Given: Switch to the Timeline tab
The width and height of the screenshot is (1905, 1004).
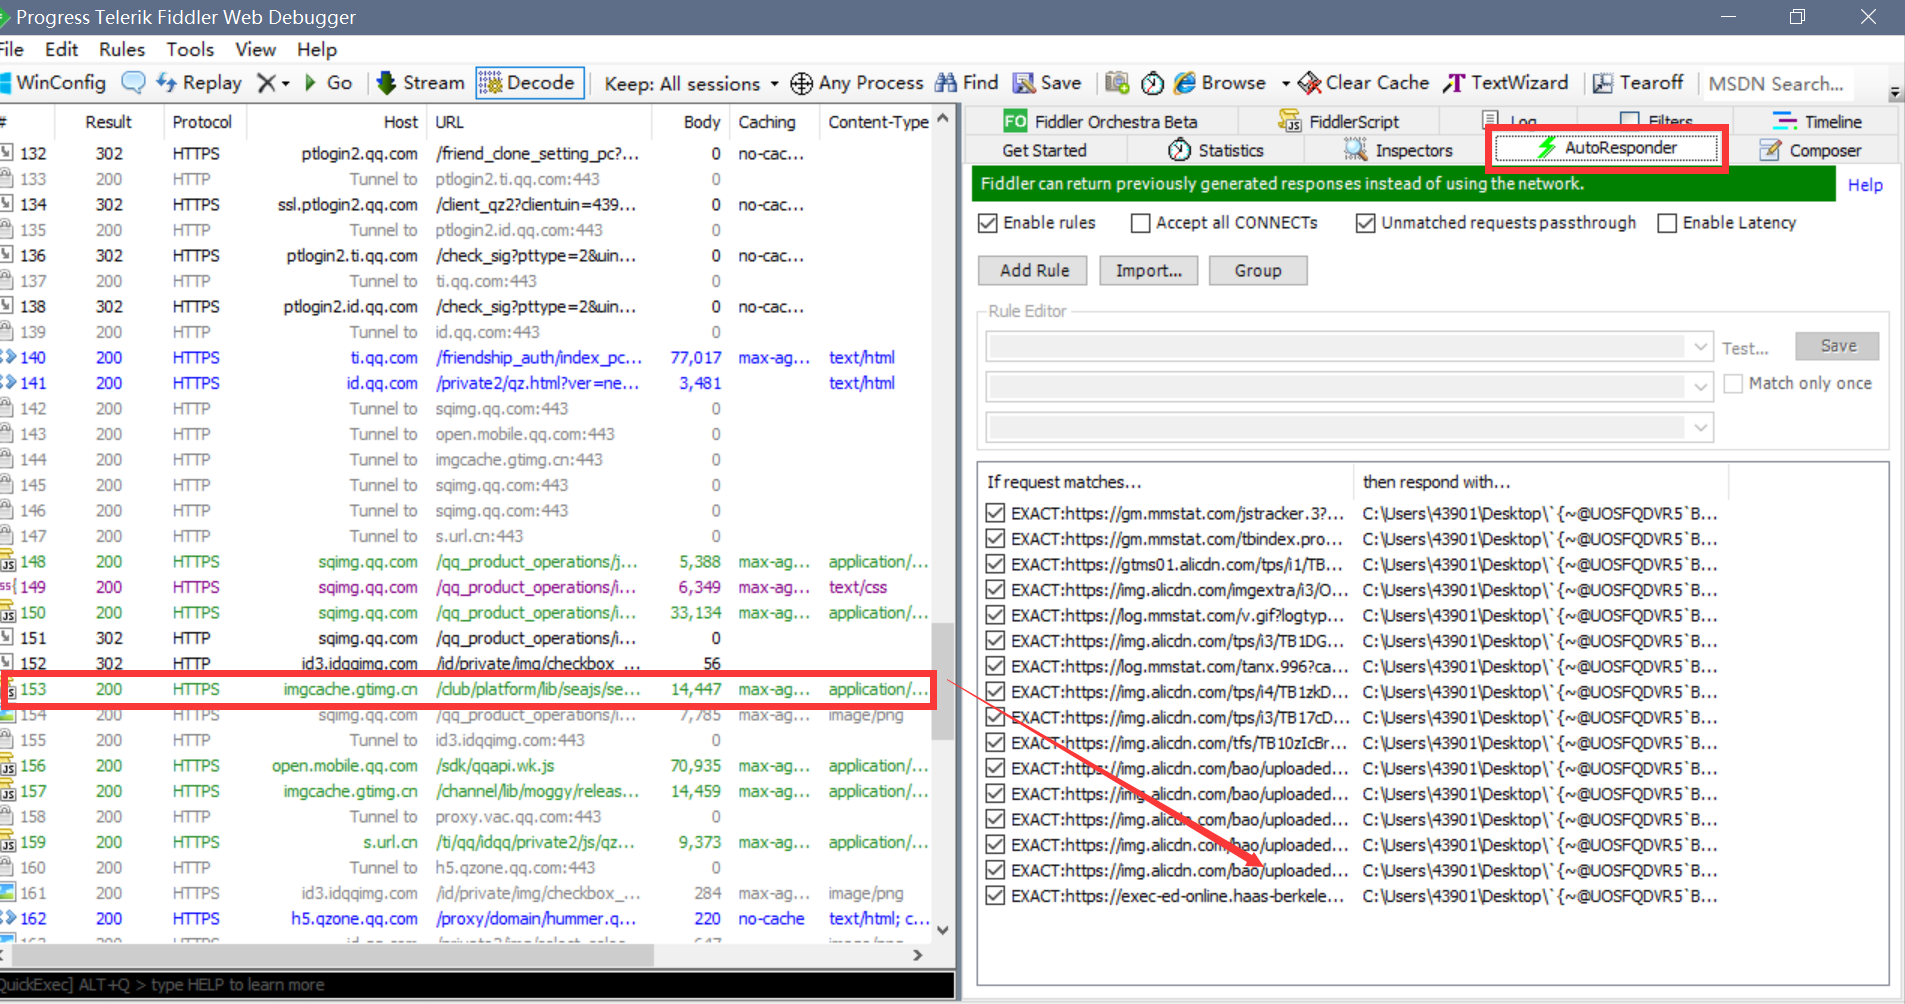Looking at the screenshot, I should pos(1817,121).
